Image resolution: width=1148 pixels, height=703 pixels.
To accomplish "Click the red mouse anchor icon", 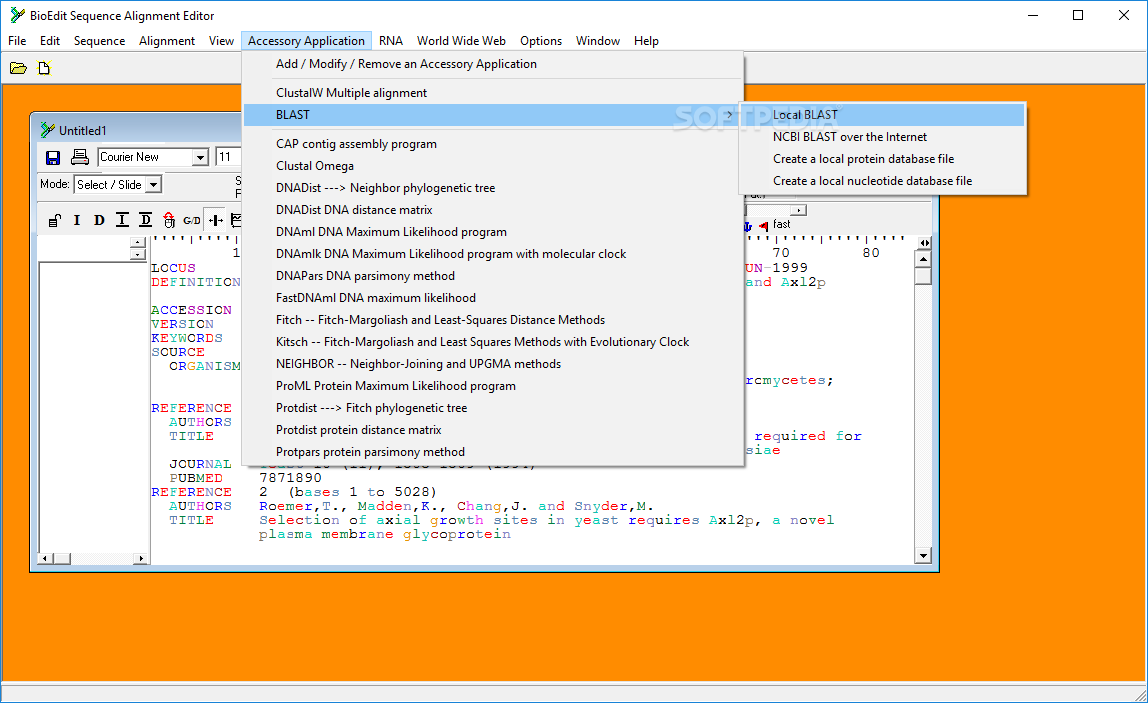I will tap(169, 220).
